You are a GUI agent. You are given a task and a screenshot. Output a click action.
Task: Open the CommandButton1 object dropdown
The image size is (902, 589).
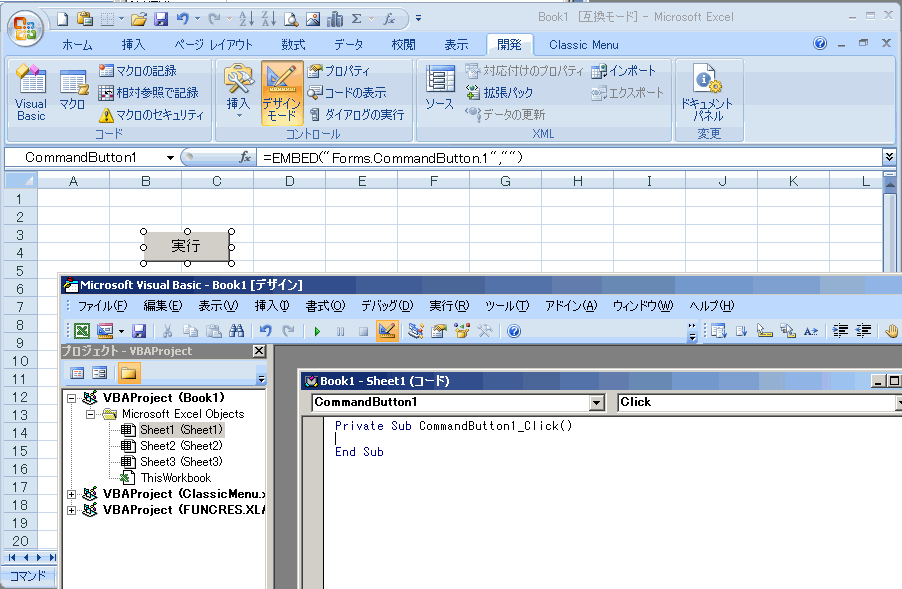(596, 403)
